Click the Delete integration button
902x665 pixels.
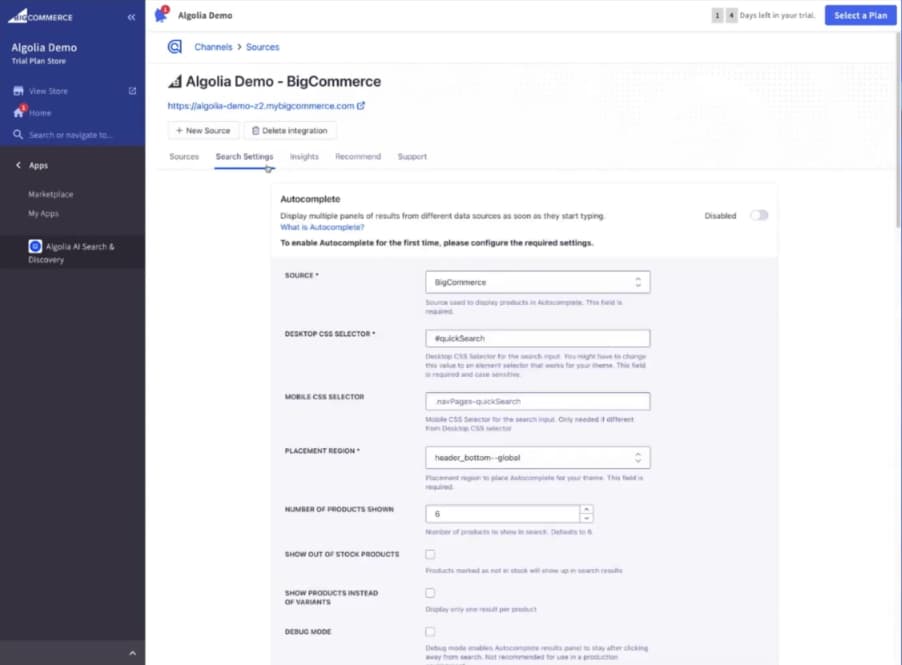[290, 131]
